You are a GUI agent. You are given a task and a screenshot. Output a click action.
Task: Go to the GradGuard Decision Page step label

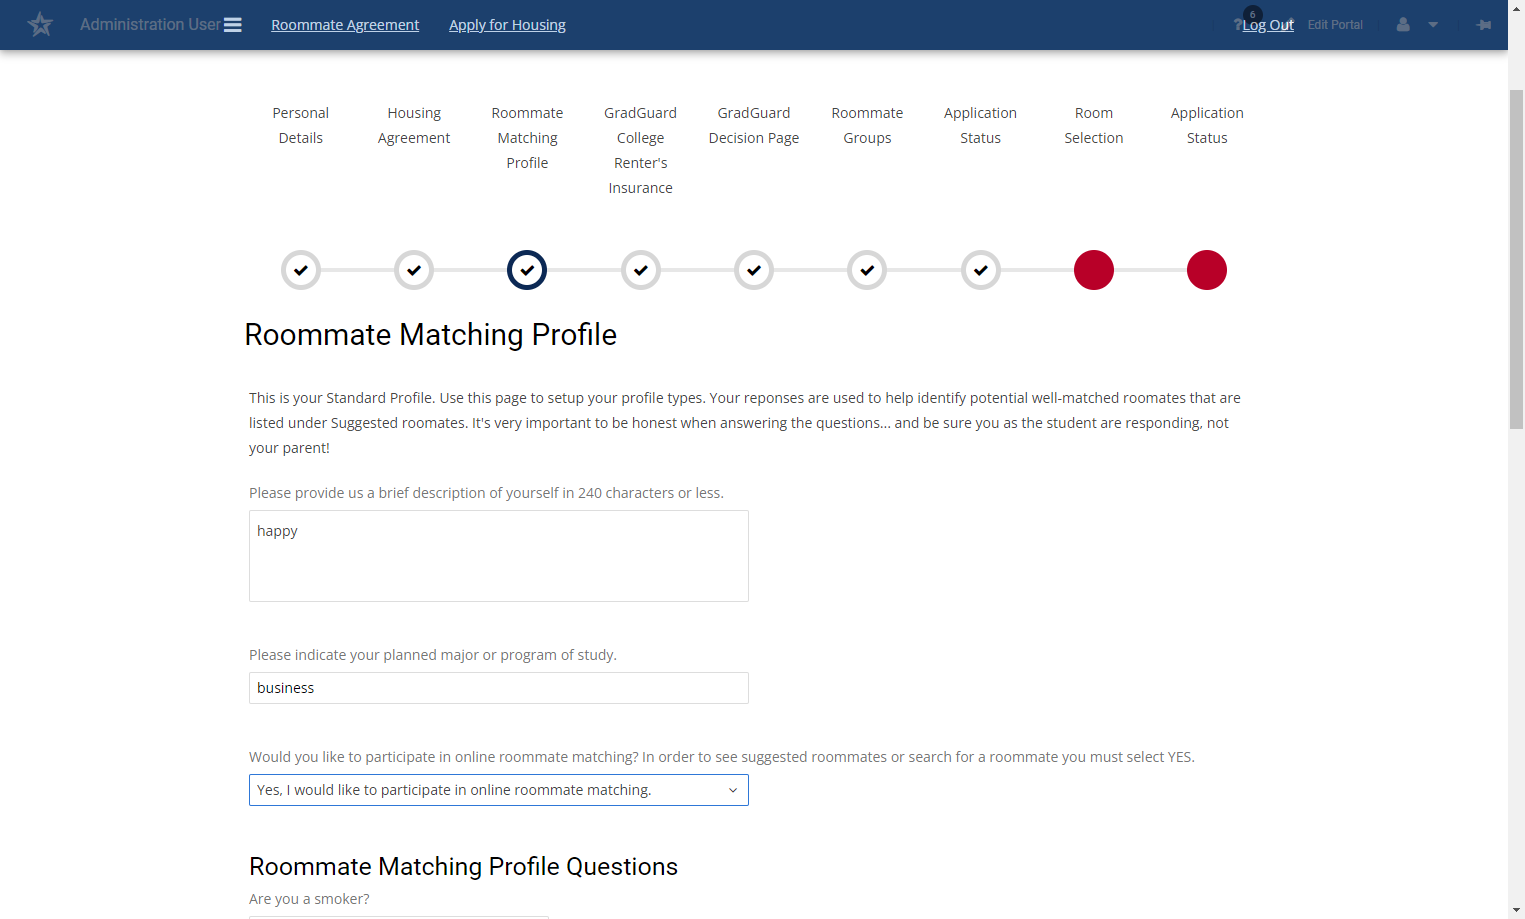[754, 126]
